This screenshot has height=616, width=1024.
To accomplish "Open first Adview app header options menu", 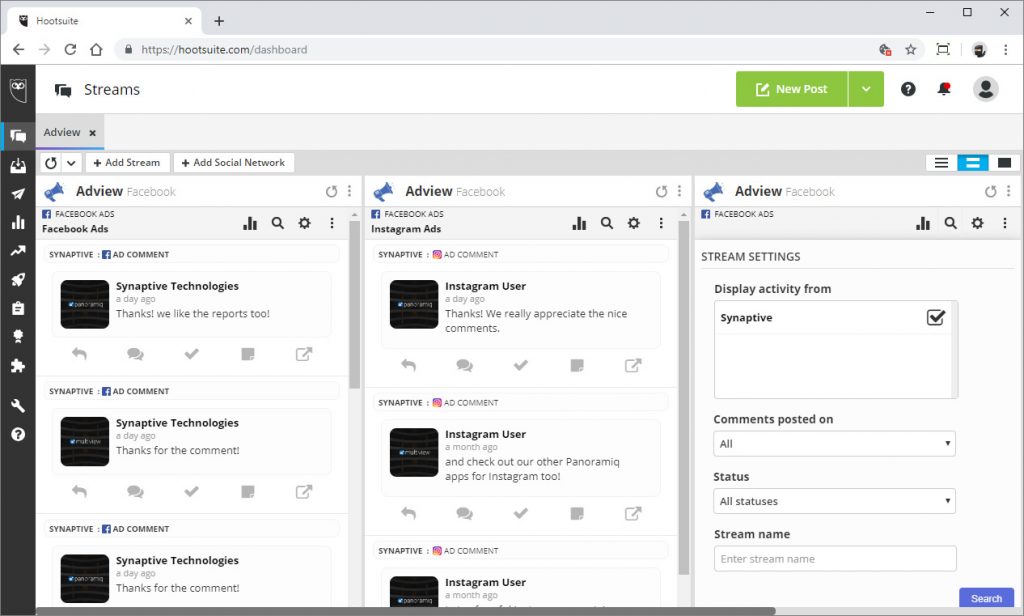I will (349, 191).
